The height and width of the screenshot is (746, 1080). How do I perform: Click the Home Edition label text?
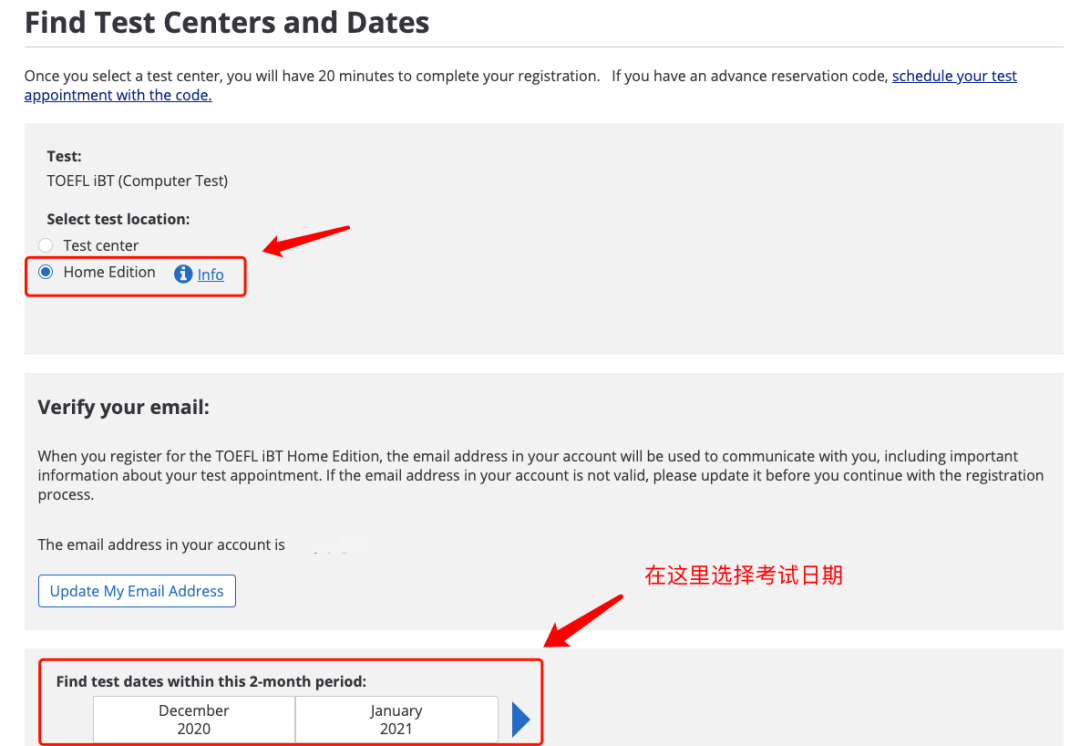(x=109, y=272)
